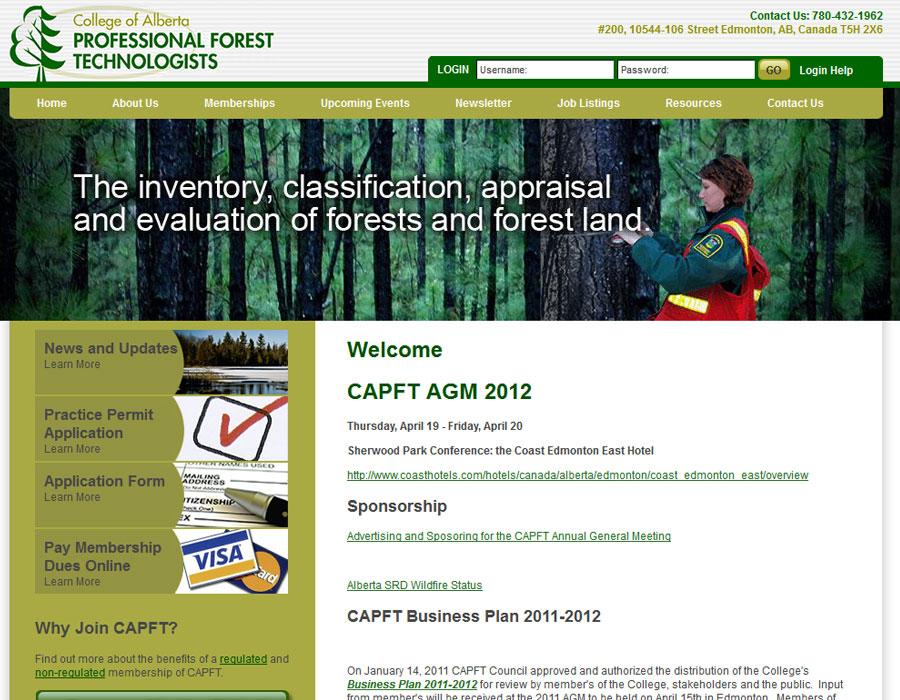
Task: Open the About Us menu
Action: 135,103
